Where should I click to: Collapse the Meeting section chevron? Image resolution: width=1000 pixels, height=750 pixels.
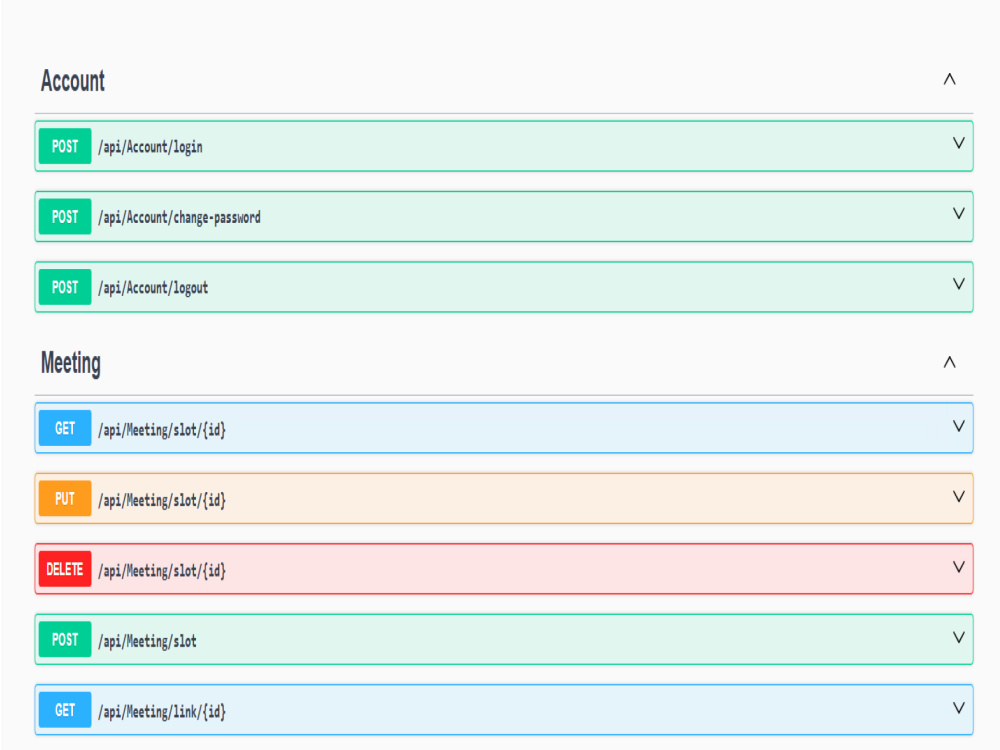949,362
